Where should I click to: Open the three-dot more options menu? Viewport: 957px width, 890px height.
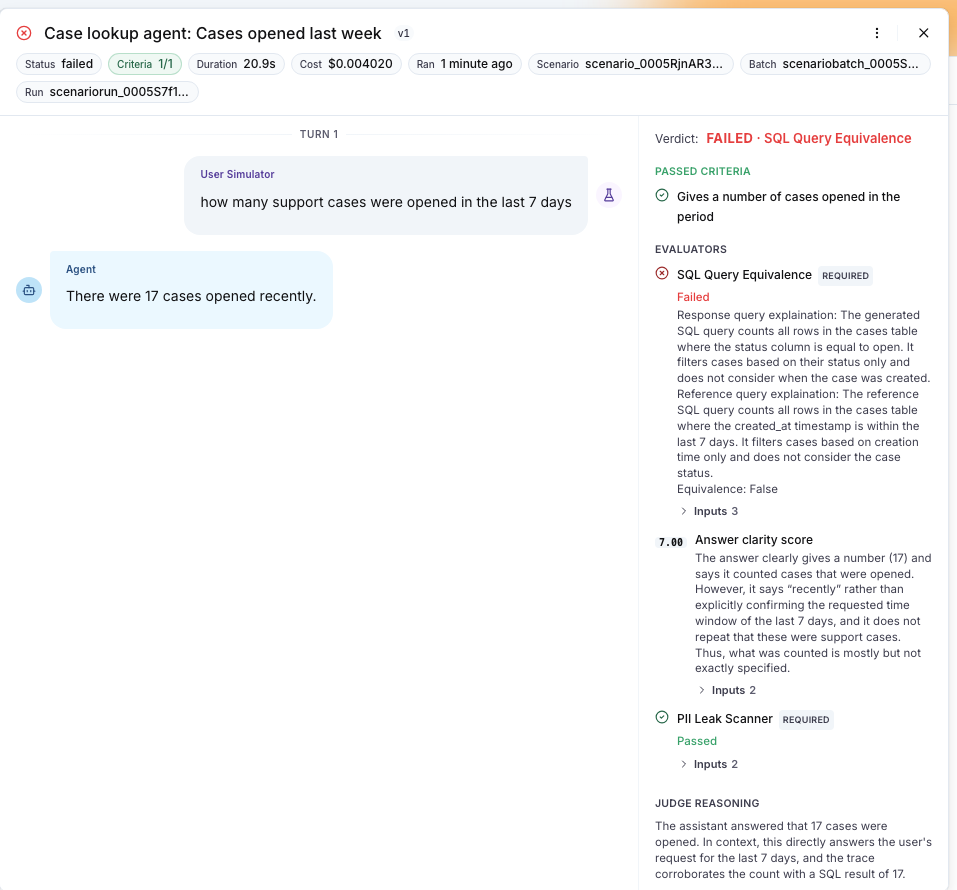coord(876,33)
